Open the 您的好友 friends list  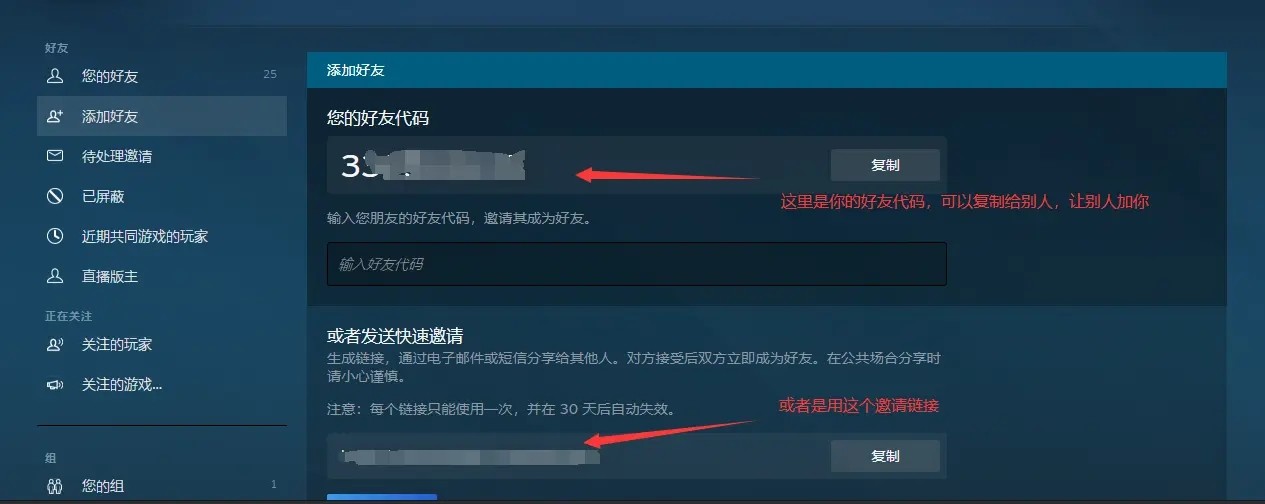click(162, 76)
